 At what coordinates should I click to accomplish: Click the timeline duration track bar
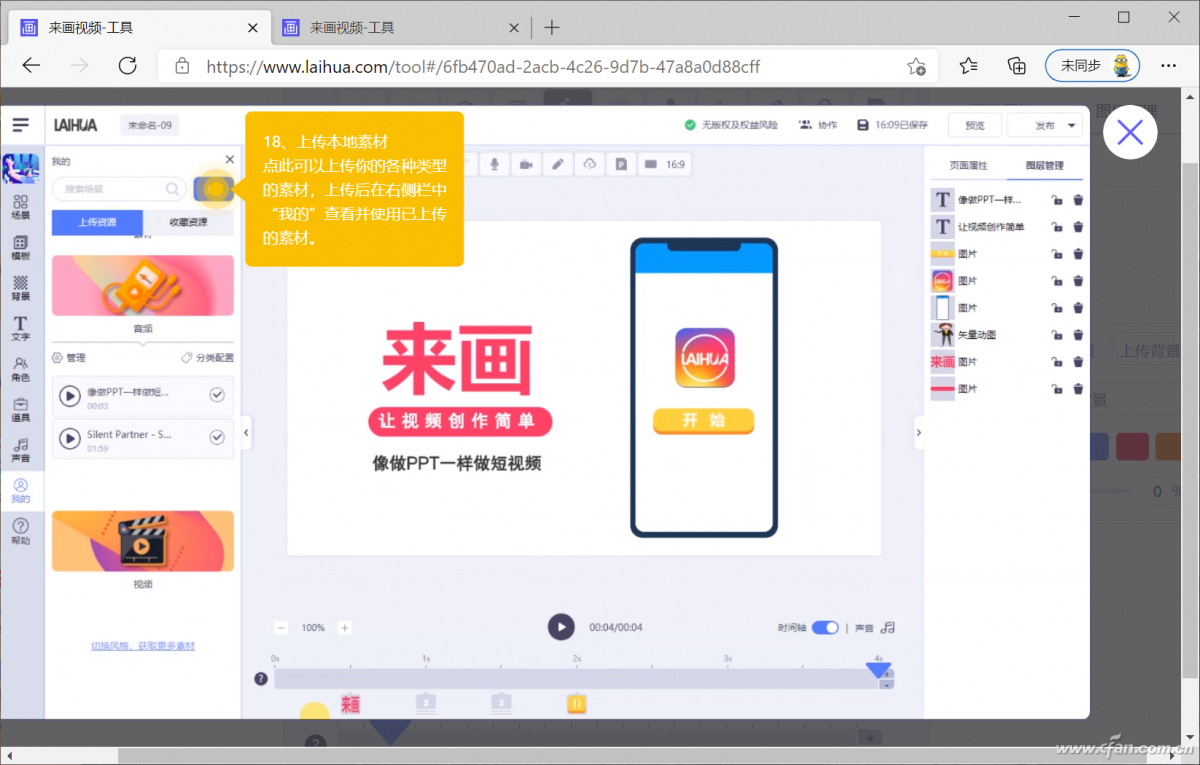click(575, 679)
